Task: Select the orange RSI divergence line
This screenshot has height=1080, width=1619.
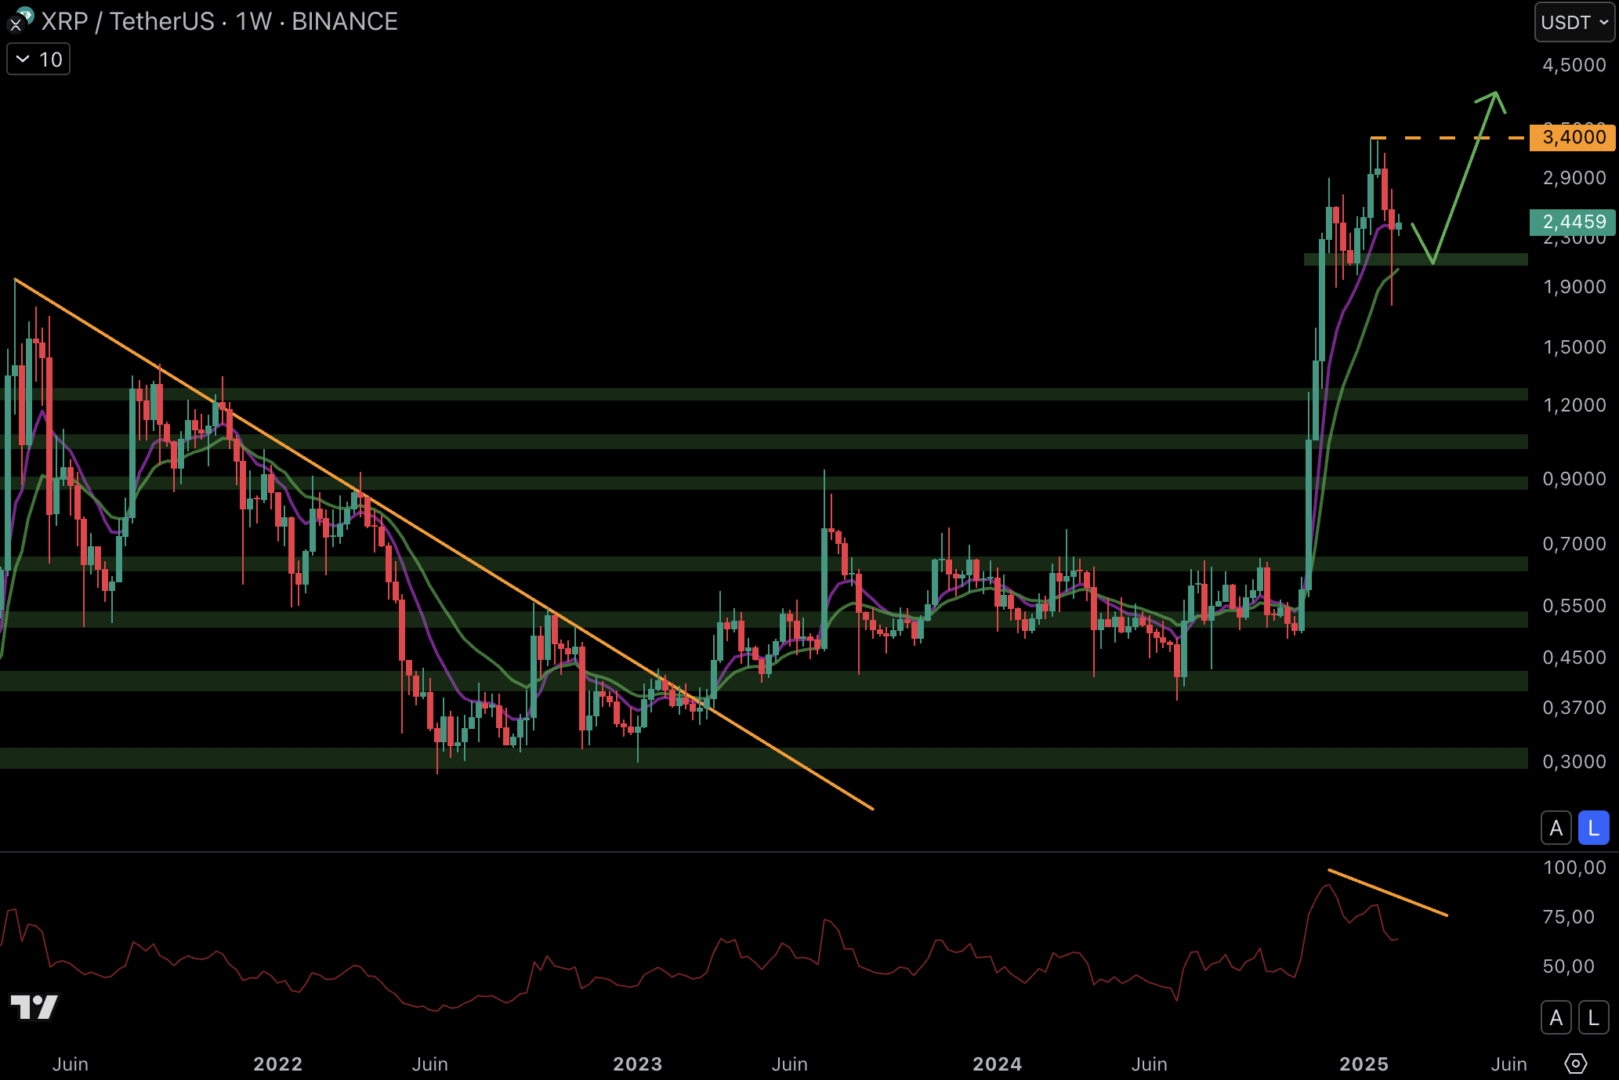Action: [1387, 892]
